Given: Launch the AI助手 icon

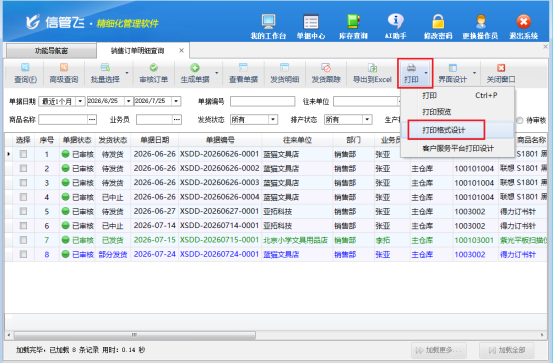Looking at the screenshot, I should 395,27.
